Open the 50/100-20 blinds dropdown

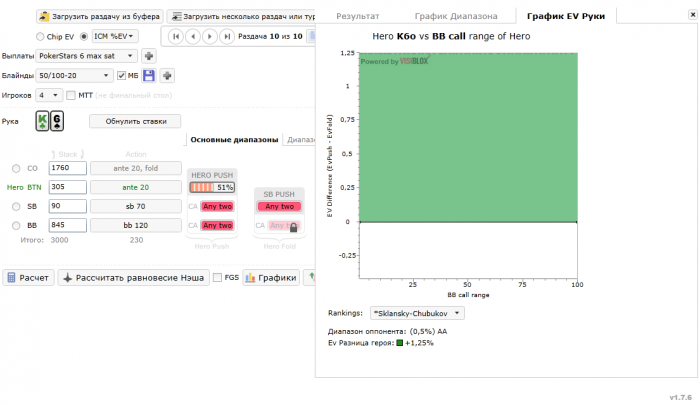(x=74, y=75)
